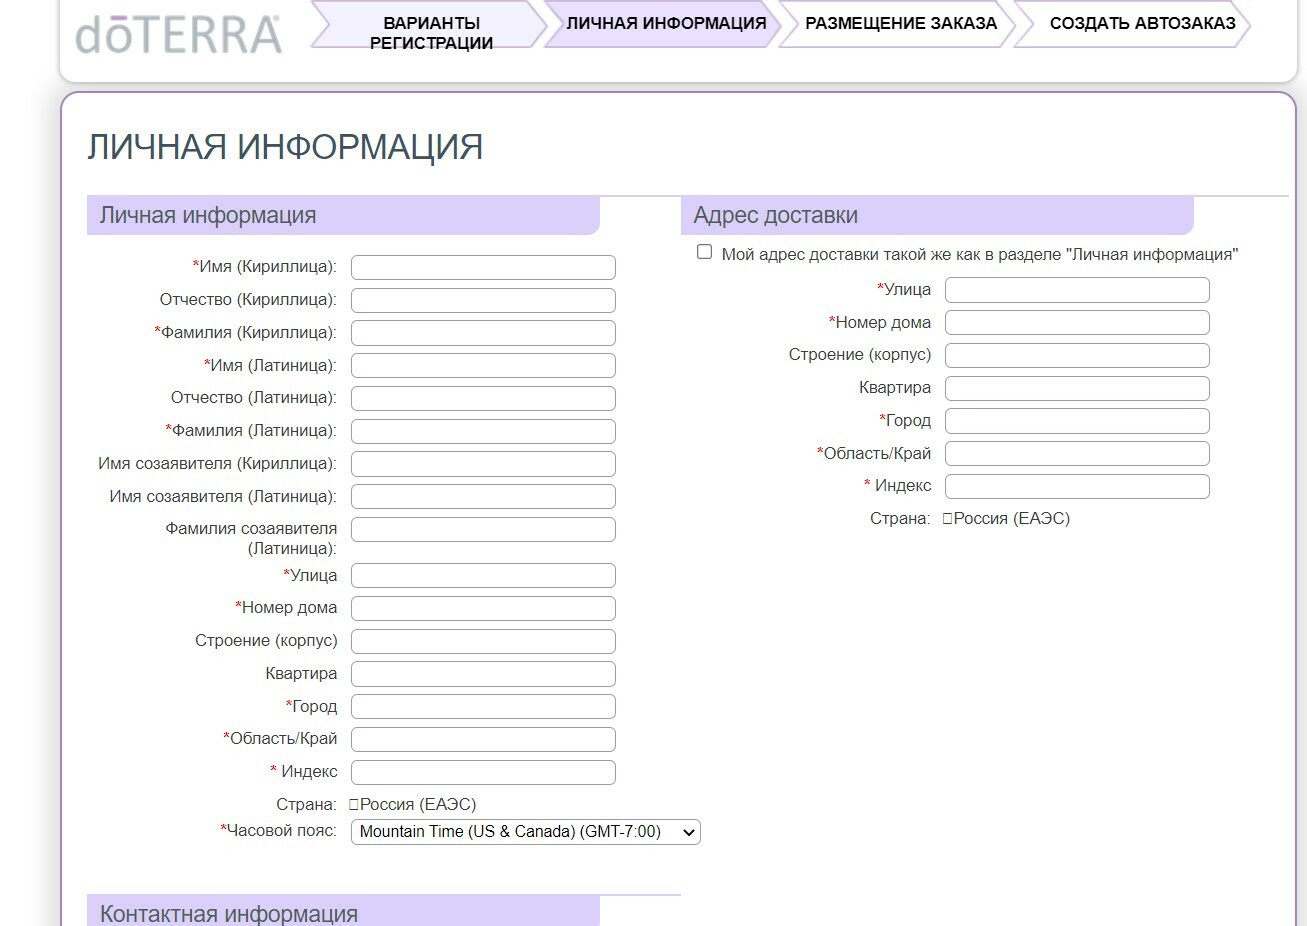Focus Фамилия созаявителя (Латиница) input
Viewport: 1307px width, 926px height.
point(483,530)
